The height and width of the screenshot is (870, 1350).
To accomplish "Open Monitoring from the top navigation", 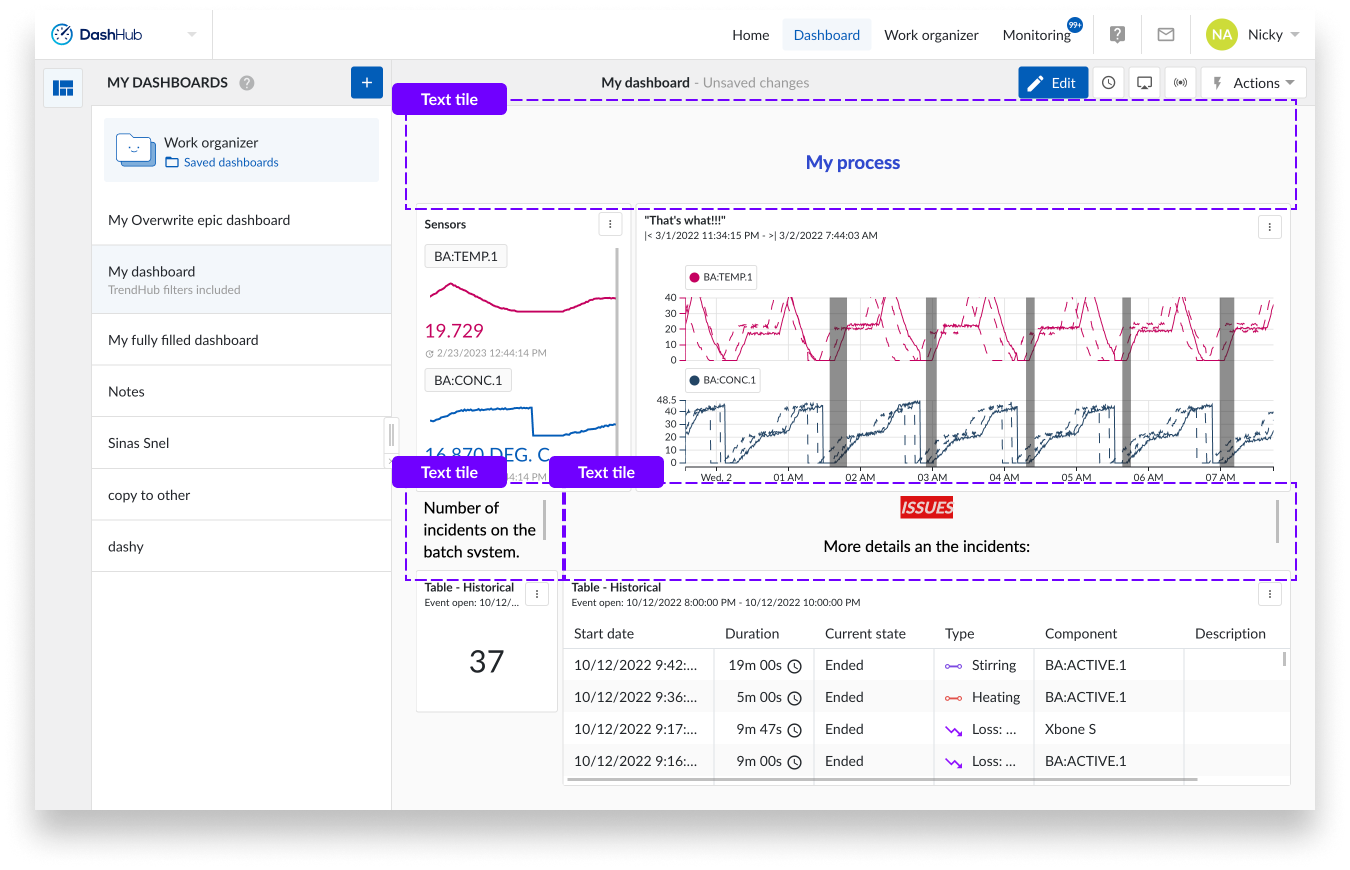I will coord(1036,35).
